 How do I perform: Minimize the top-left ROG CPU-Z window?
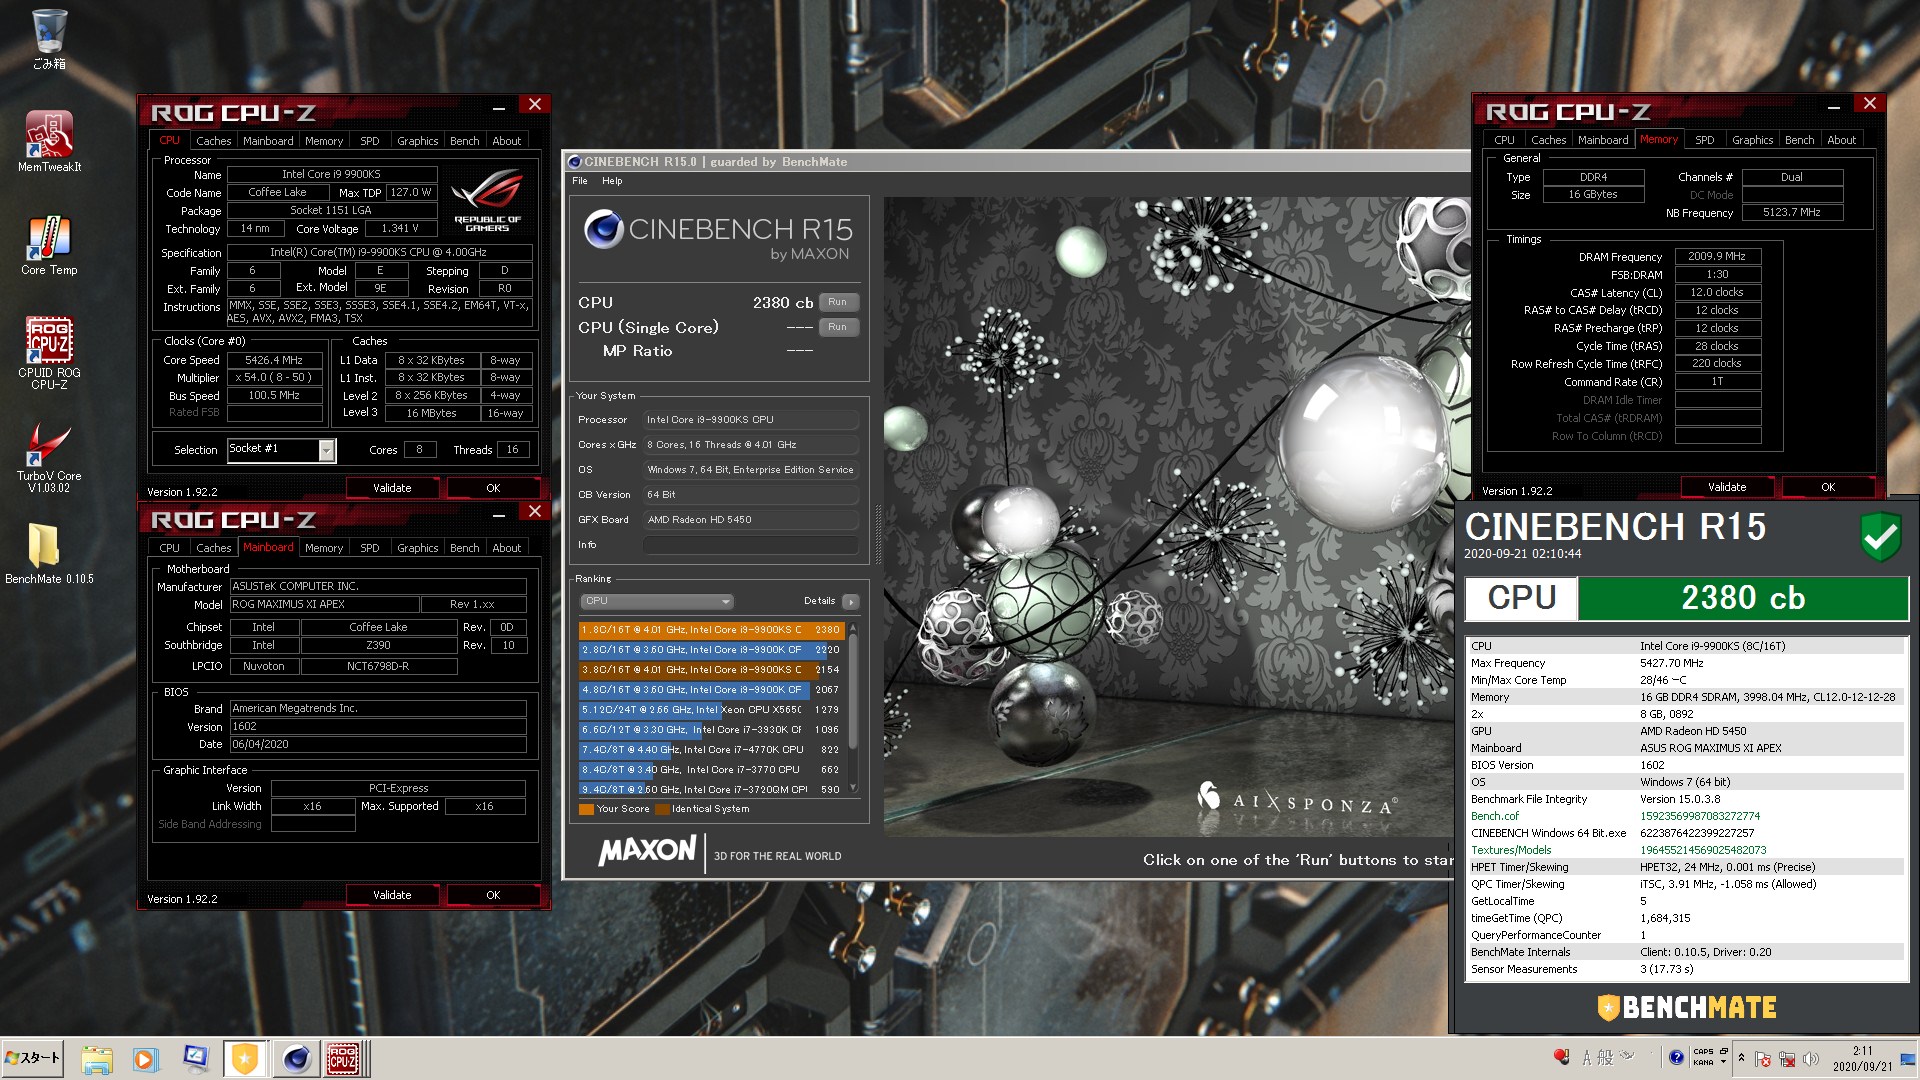click(x=498, y=106)
